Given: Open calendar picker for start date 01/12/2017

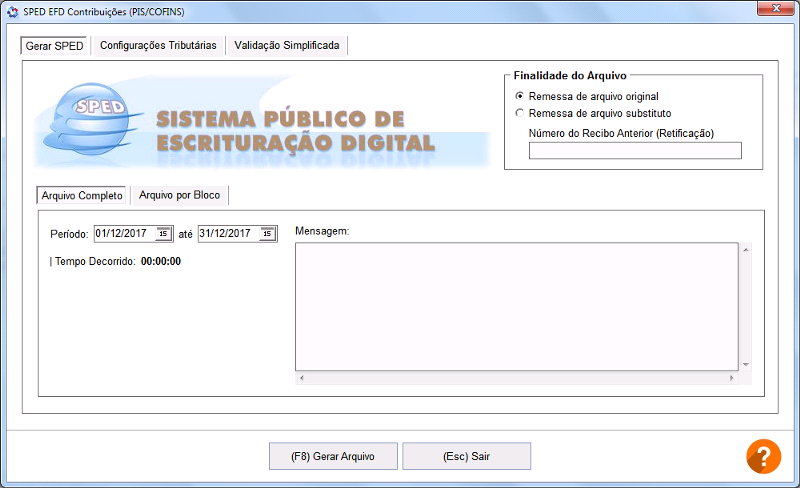Looking at the screenshot, I should click(163, 233).
